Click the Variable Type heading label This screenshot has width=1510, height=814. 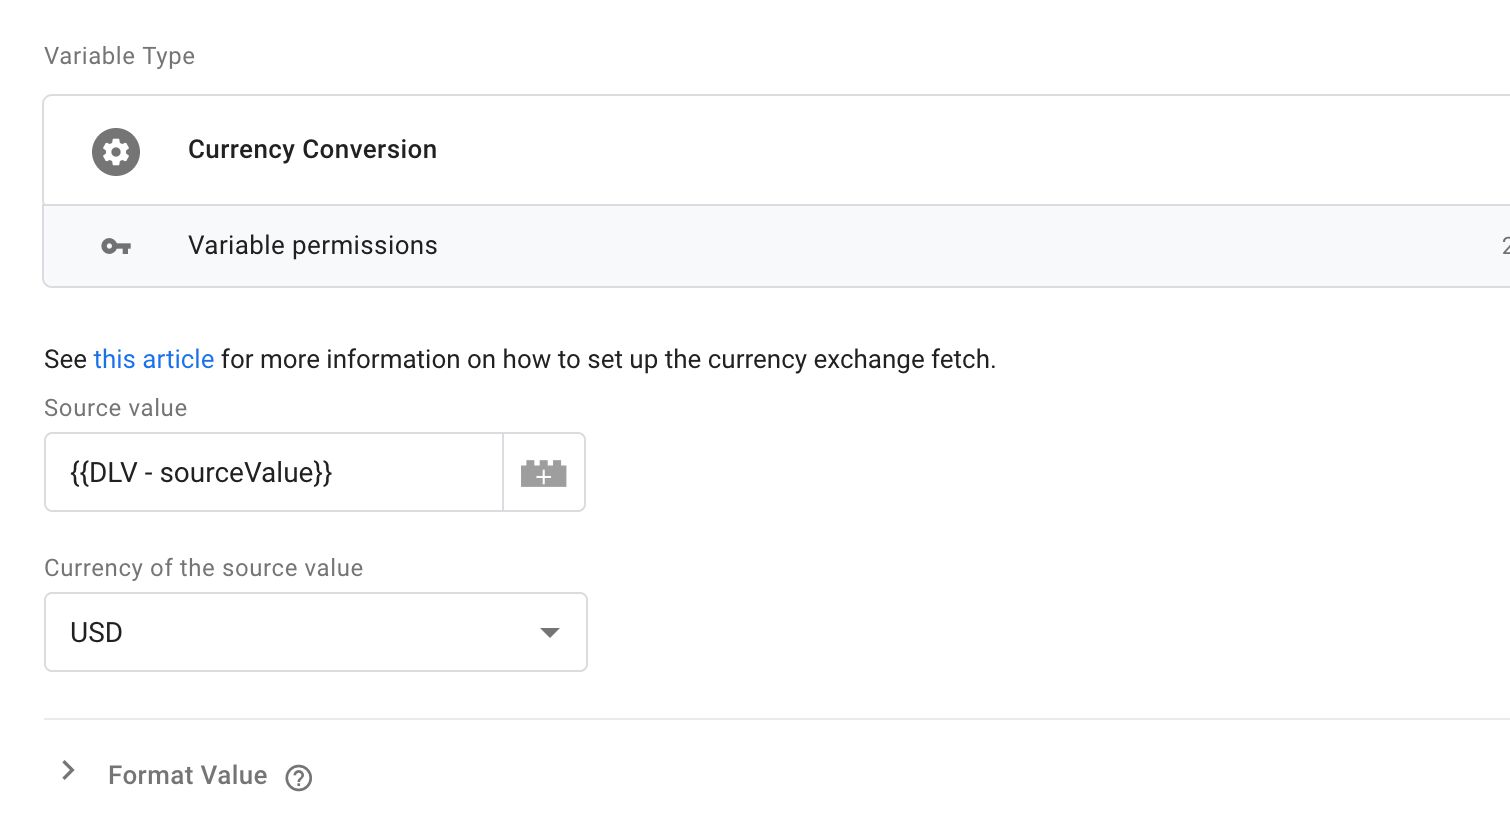tap(119, 56)
